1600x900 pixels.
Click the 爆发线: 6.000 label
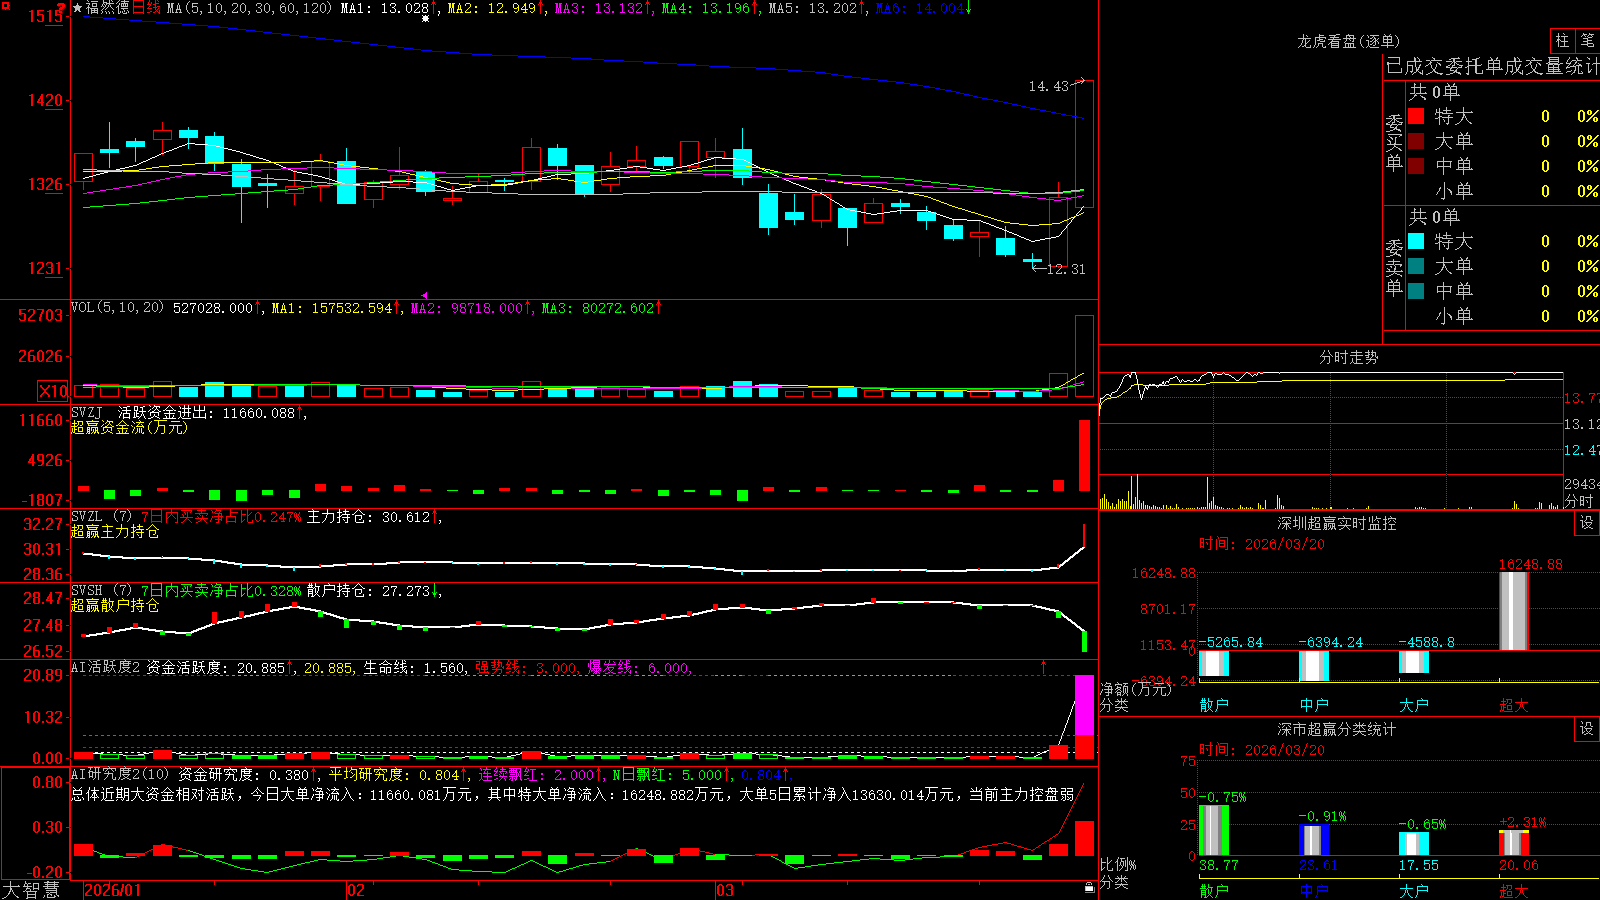pyautogui.click(x=638, y=667)
